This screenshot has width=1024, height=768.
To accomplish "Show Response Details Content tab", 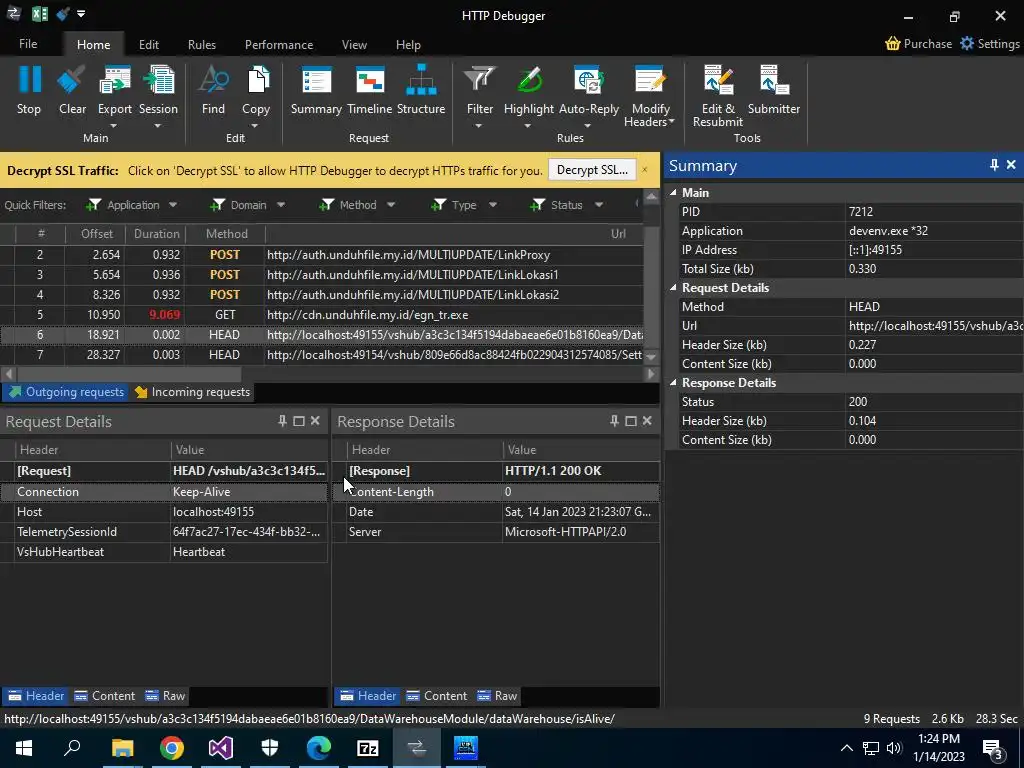I will point(436,696).
